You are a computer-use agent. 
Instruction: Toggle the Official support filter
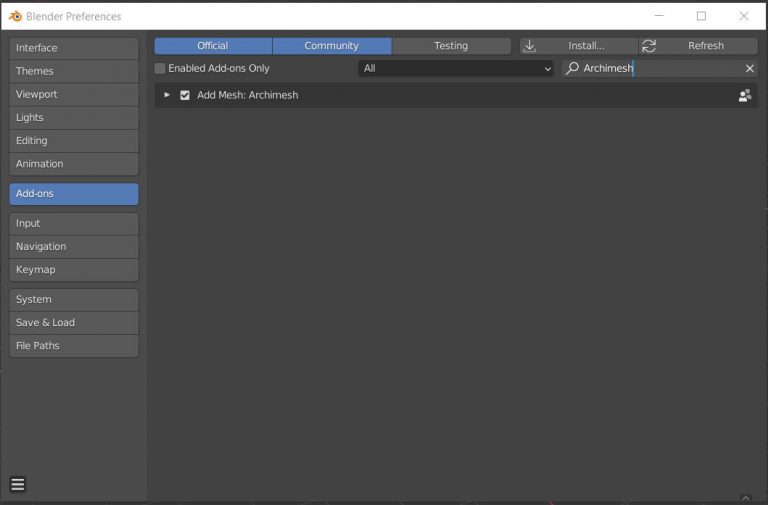(213, 46)
